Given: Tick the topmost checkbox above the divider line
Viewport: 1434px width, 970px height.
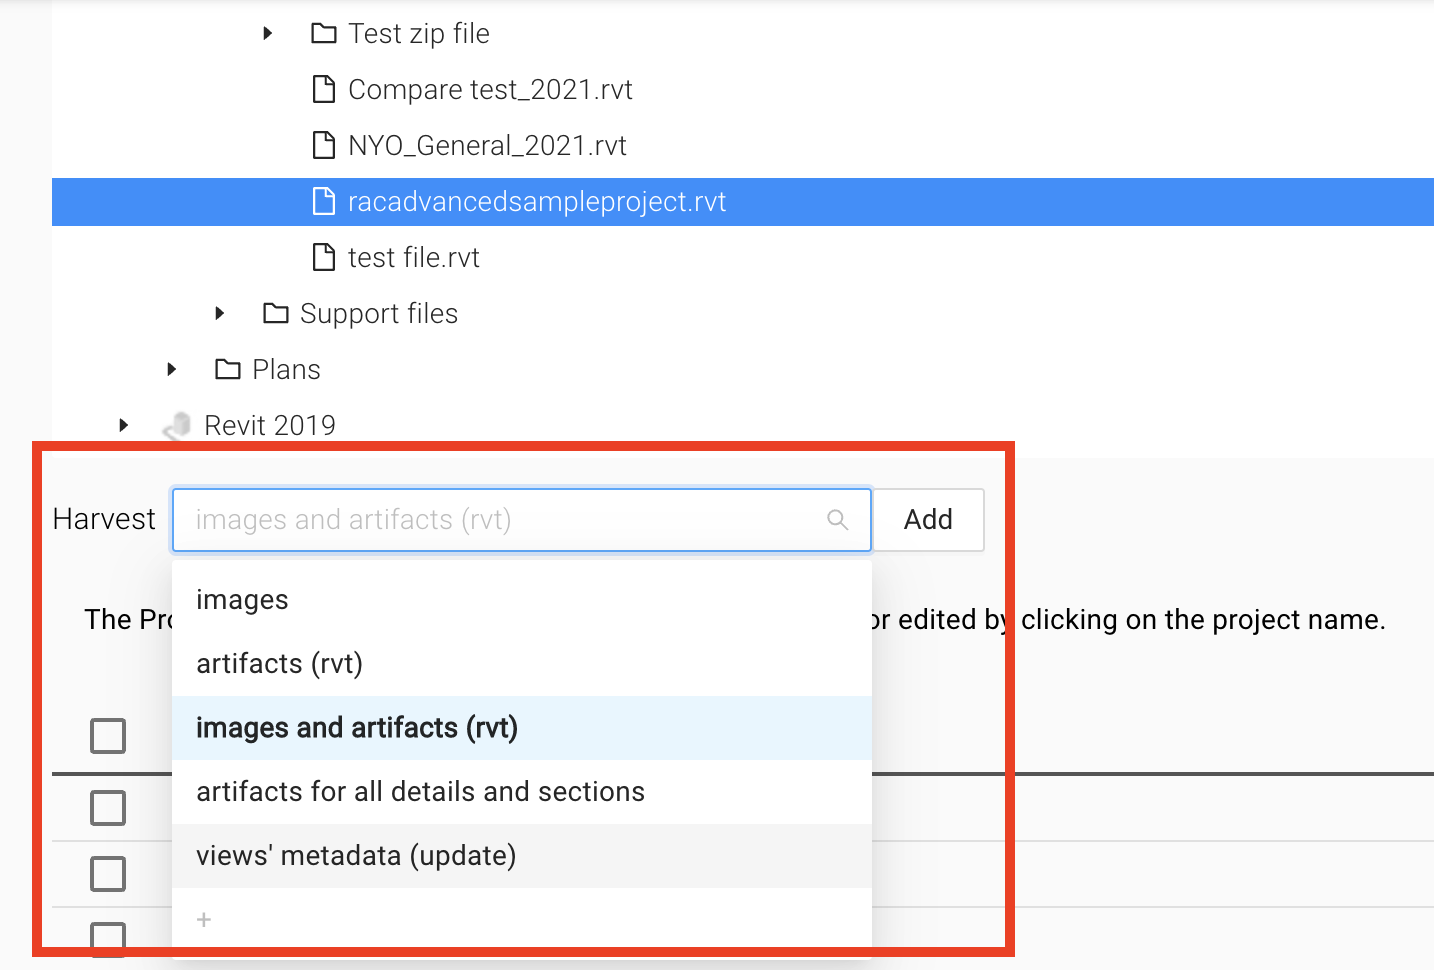Looking at the screenshot, I should (108, 736).
